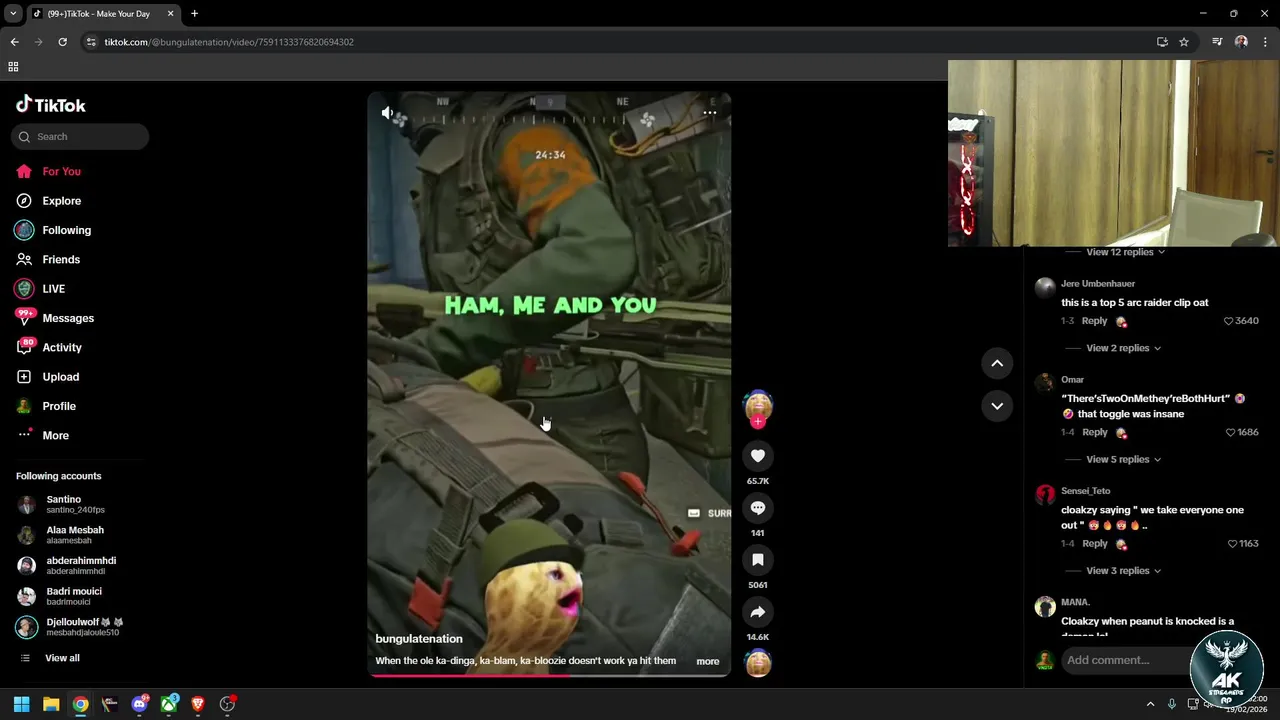Reply to Jere Umbenhauer's comment
The image size is (1280, 720).
[x=1094, y=321]
